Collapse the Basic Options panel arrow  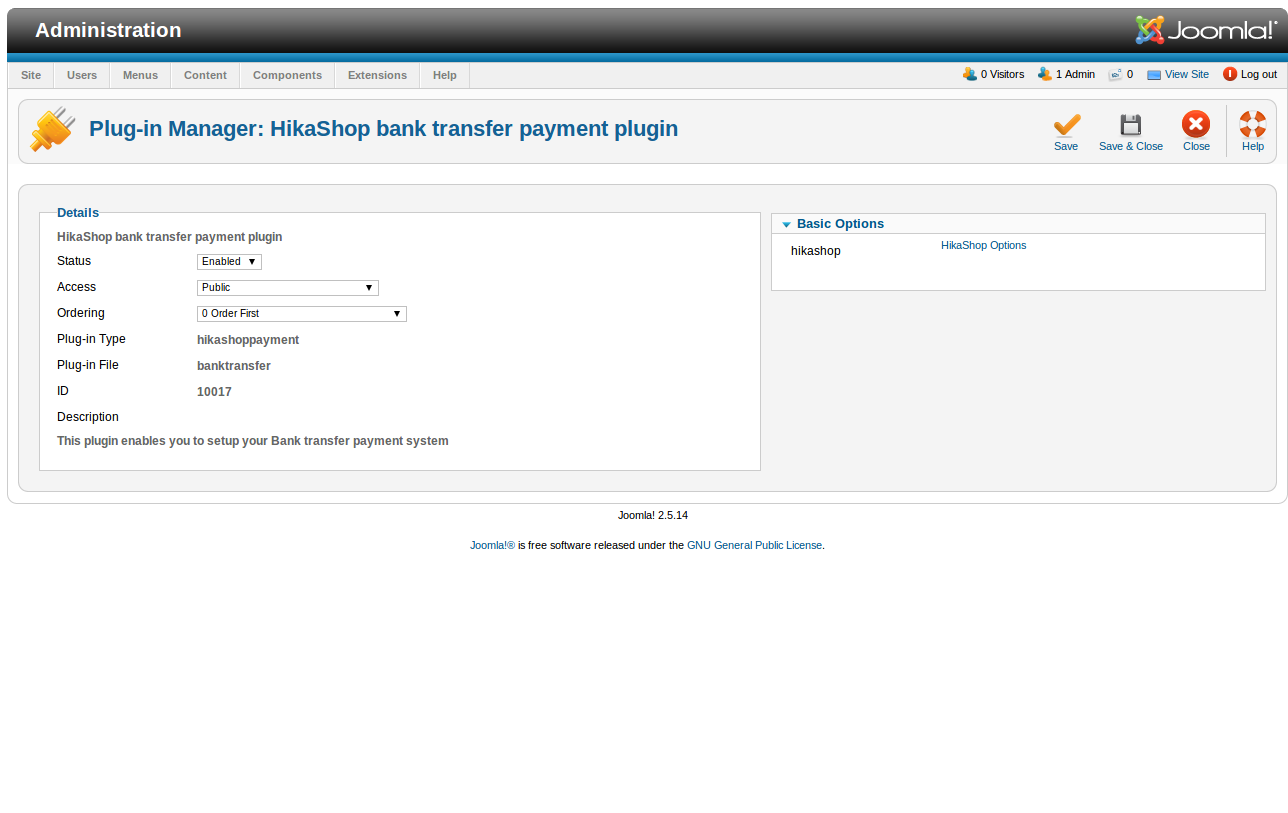tap(786, 225)
